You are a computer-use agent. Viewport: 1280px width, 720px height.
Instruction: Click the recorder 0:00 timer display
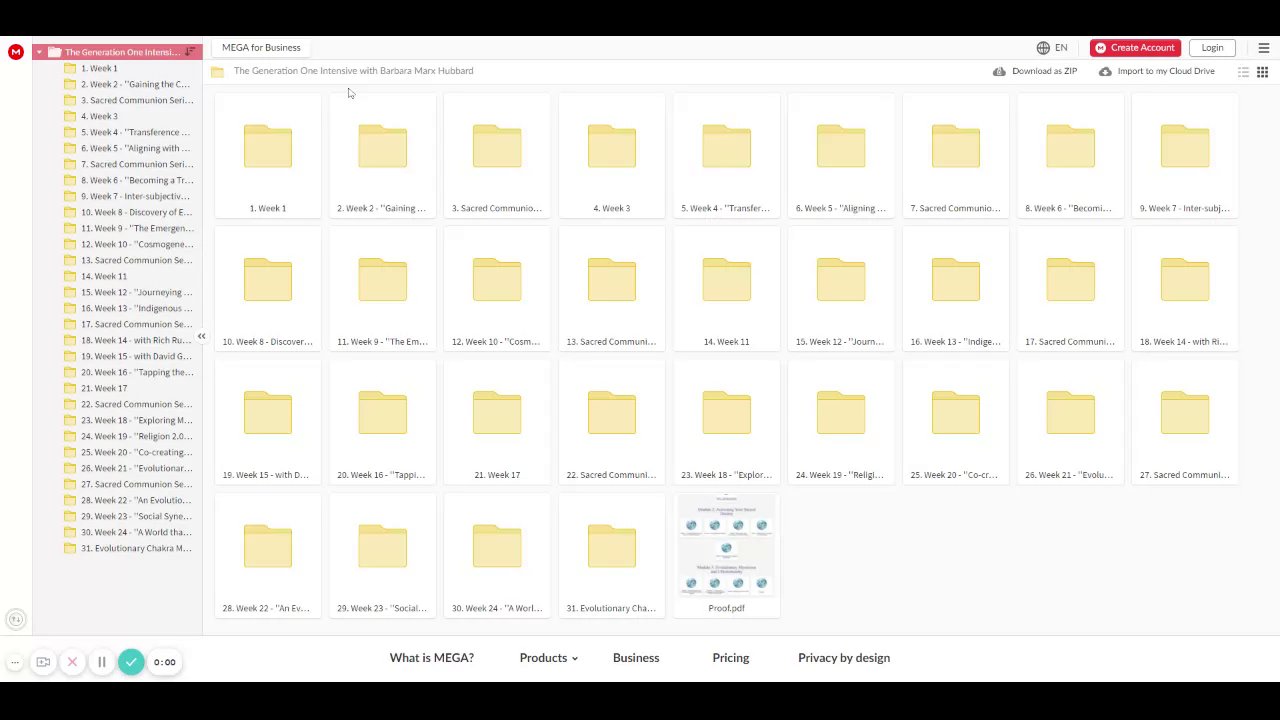click(165, 662)
